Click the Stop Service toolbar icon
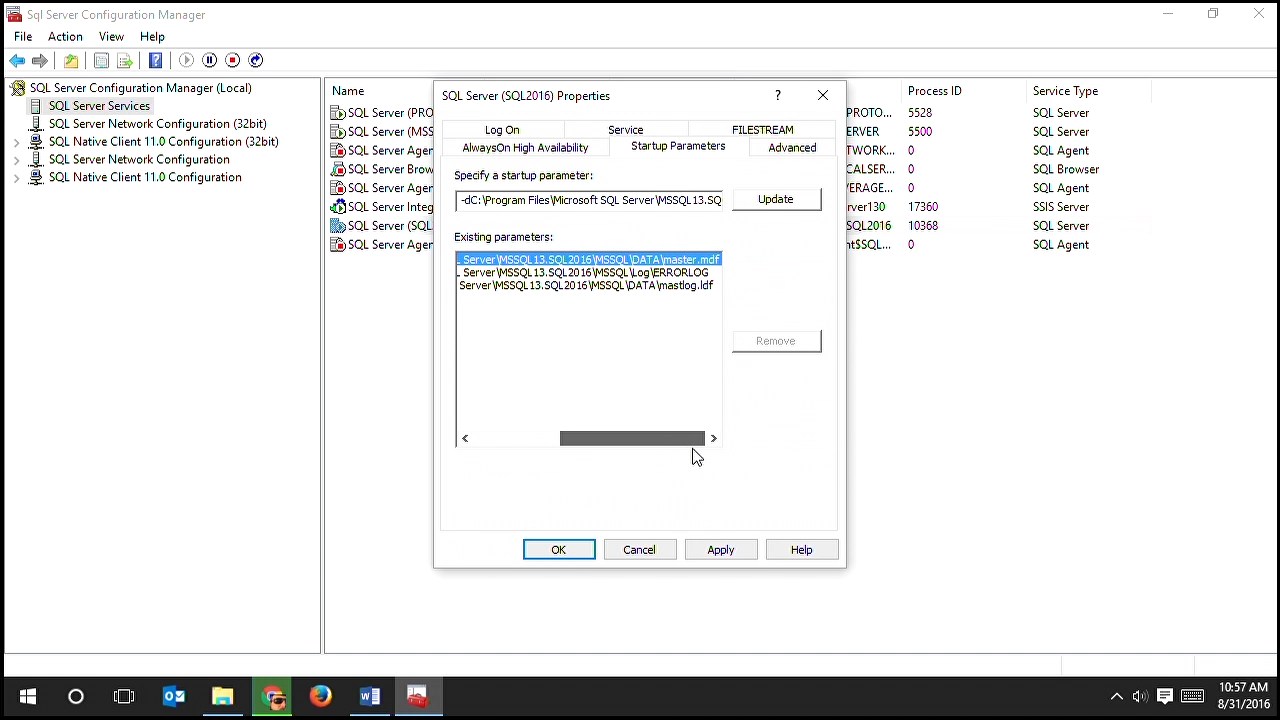This screenshot has width=1280, height=720. pos(232,61)
